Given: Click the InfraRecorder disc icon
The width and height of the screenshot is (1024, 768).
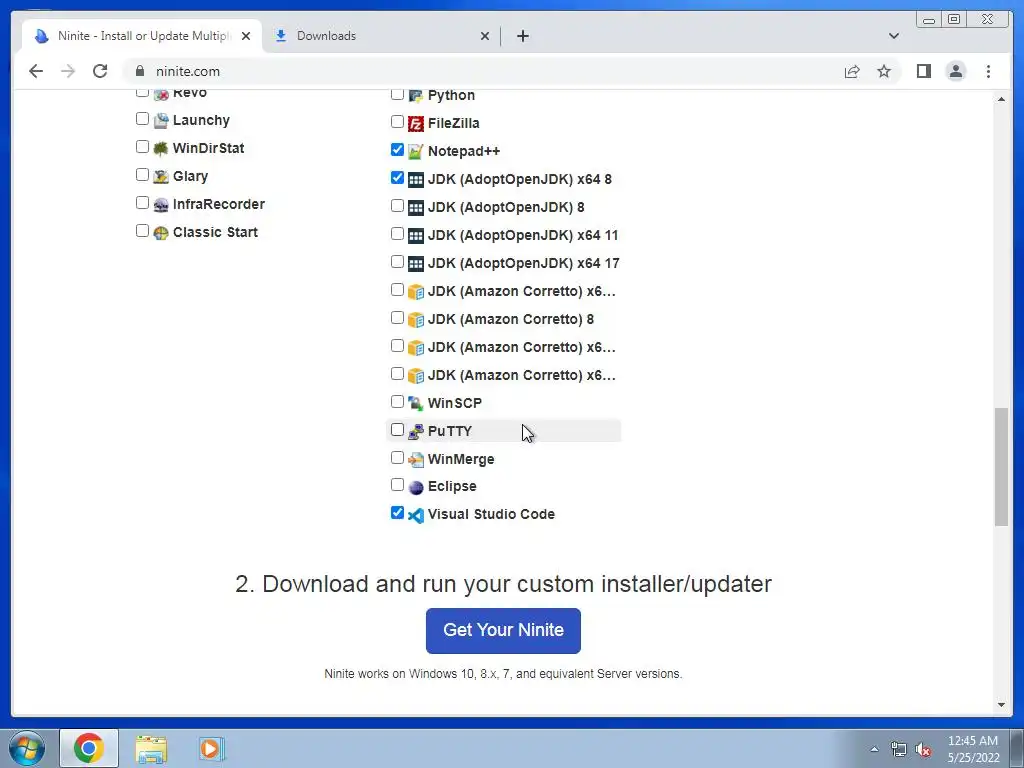Looking at the screenshot, I should click(x=161, y=205).
